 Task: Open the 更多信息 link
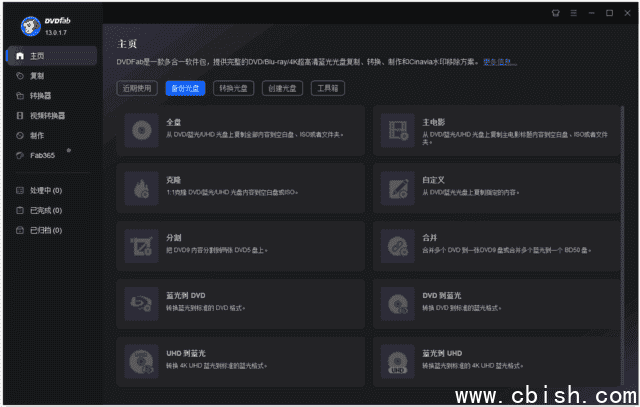pyautogui.click(x=500, y=62)
